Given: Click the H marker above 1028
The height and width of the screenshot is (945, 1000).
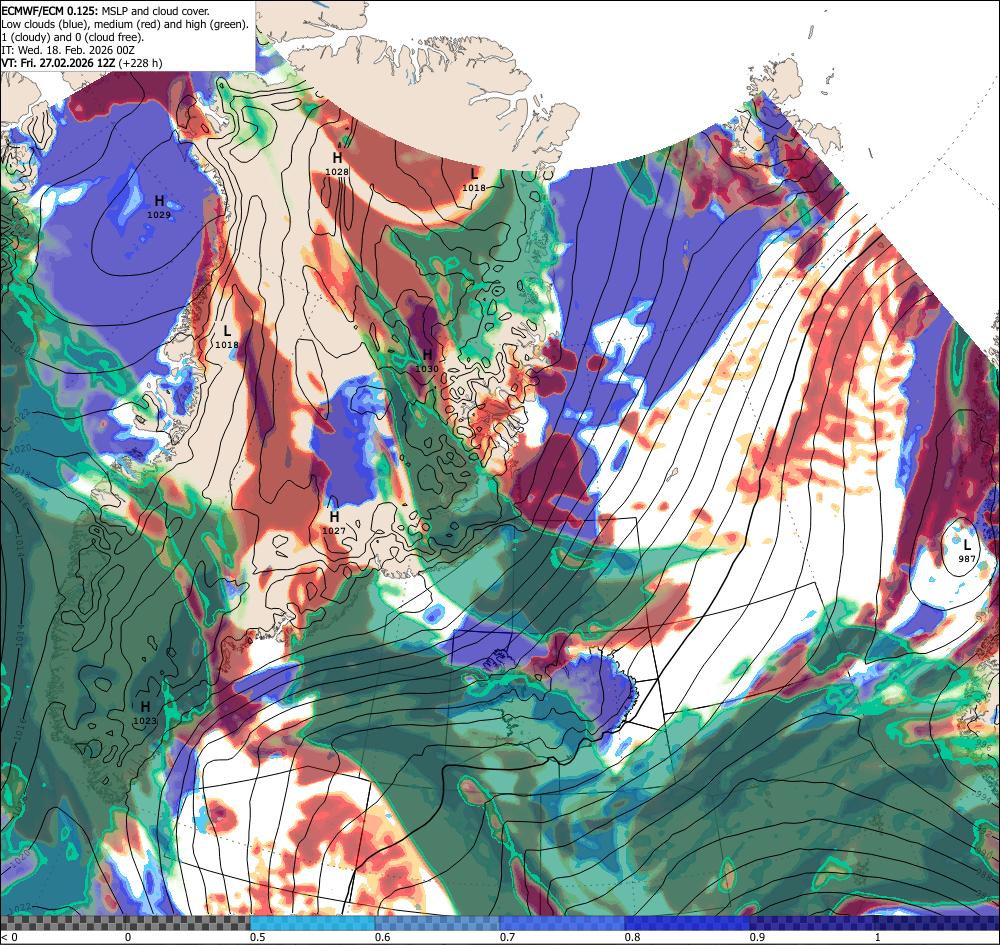Looking at the screenshot, I should (x=337, y=158).
